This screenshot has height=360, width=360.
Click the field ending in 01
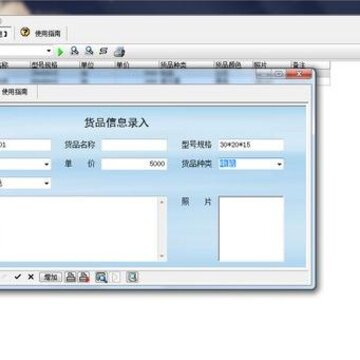tap(25, 145)
